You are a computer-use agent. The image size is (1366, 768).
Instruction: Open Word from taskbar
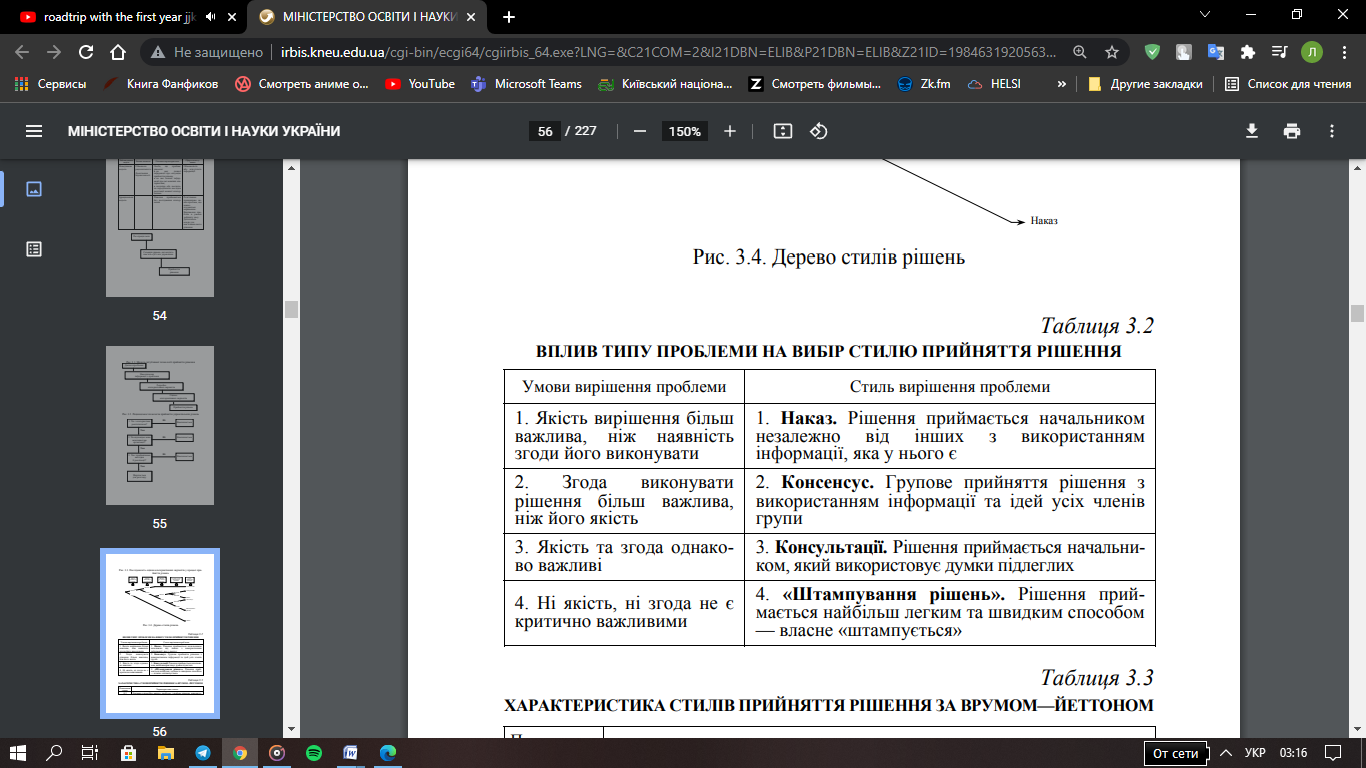[351, 752]
